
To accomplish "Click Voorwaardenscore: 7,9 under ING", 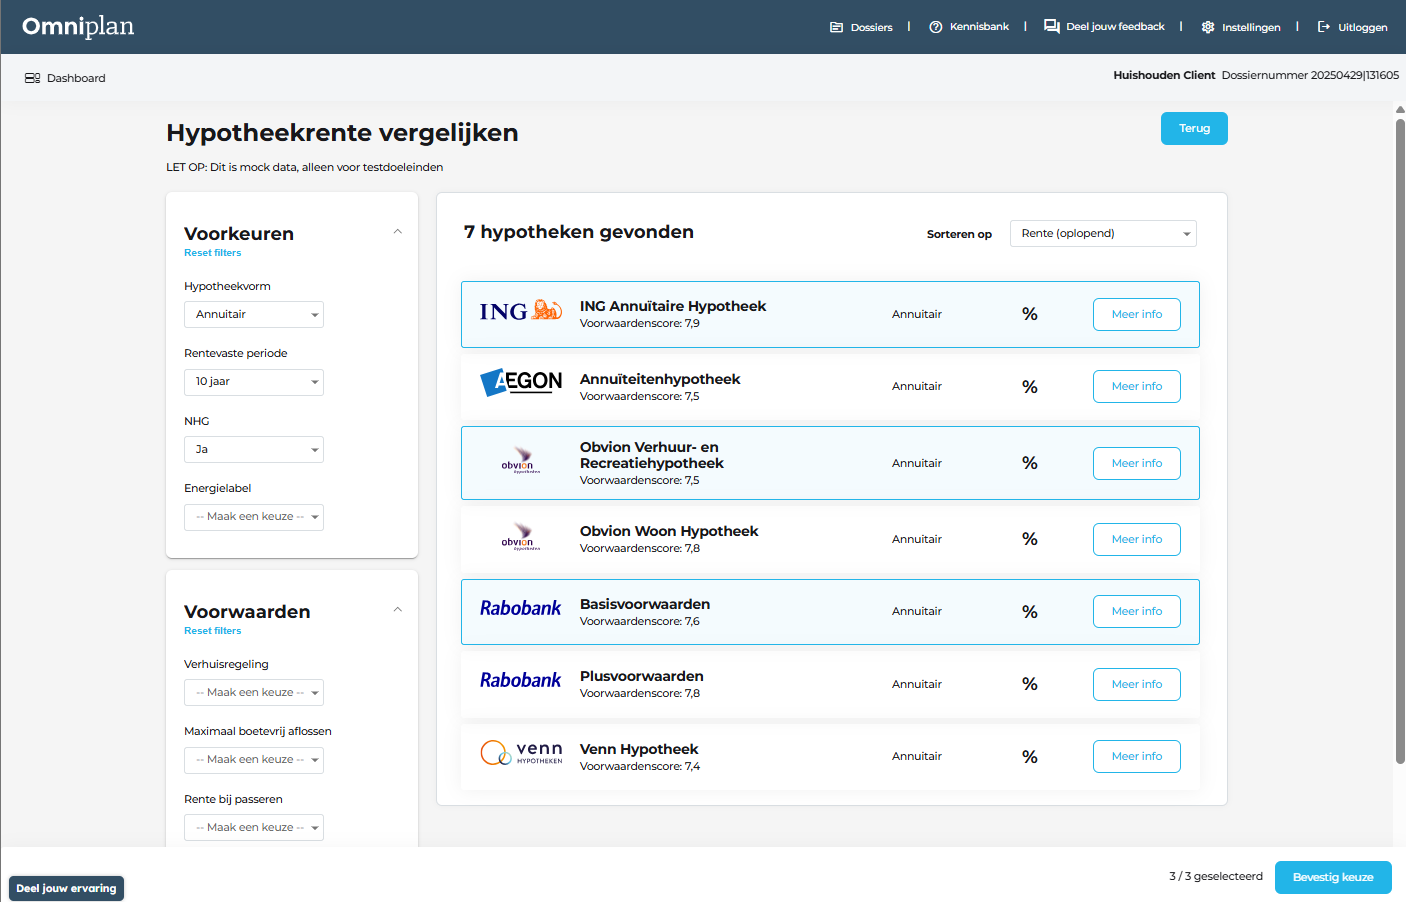I will [640, 323].
